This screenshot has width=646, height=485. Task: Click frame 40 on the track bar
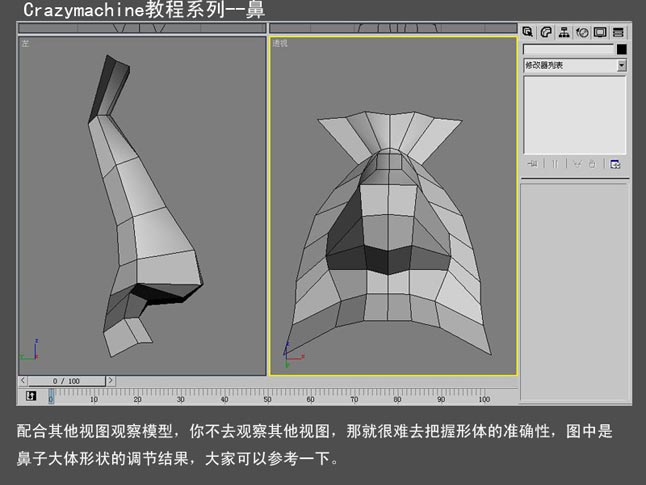pyautogui.click(x=225, y=399)
